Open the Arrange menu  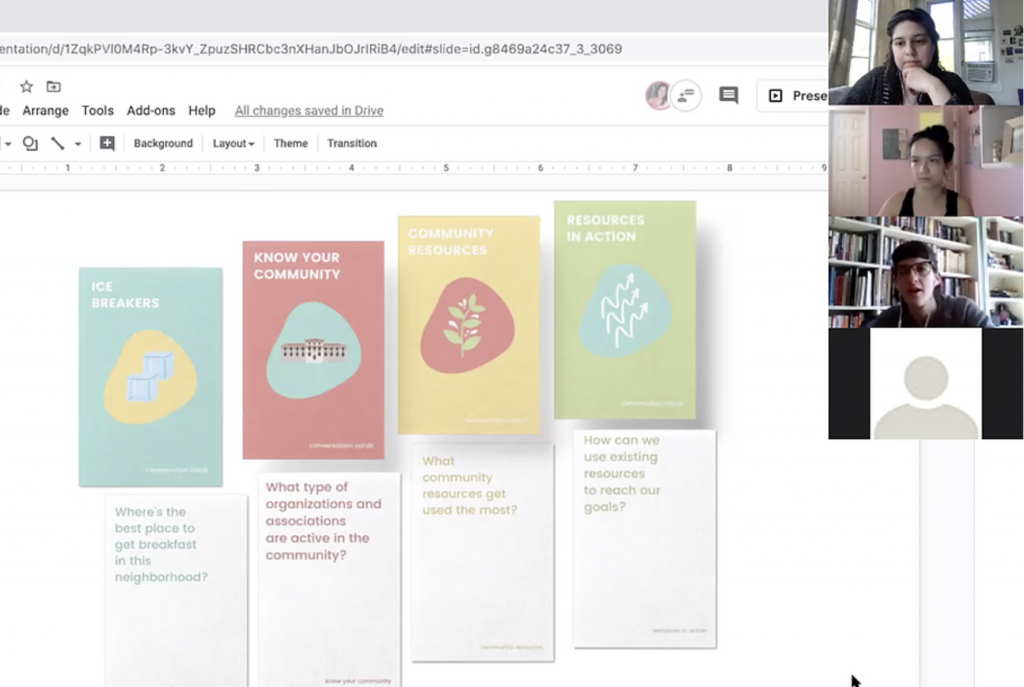coord(46,111)
